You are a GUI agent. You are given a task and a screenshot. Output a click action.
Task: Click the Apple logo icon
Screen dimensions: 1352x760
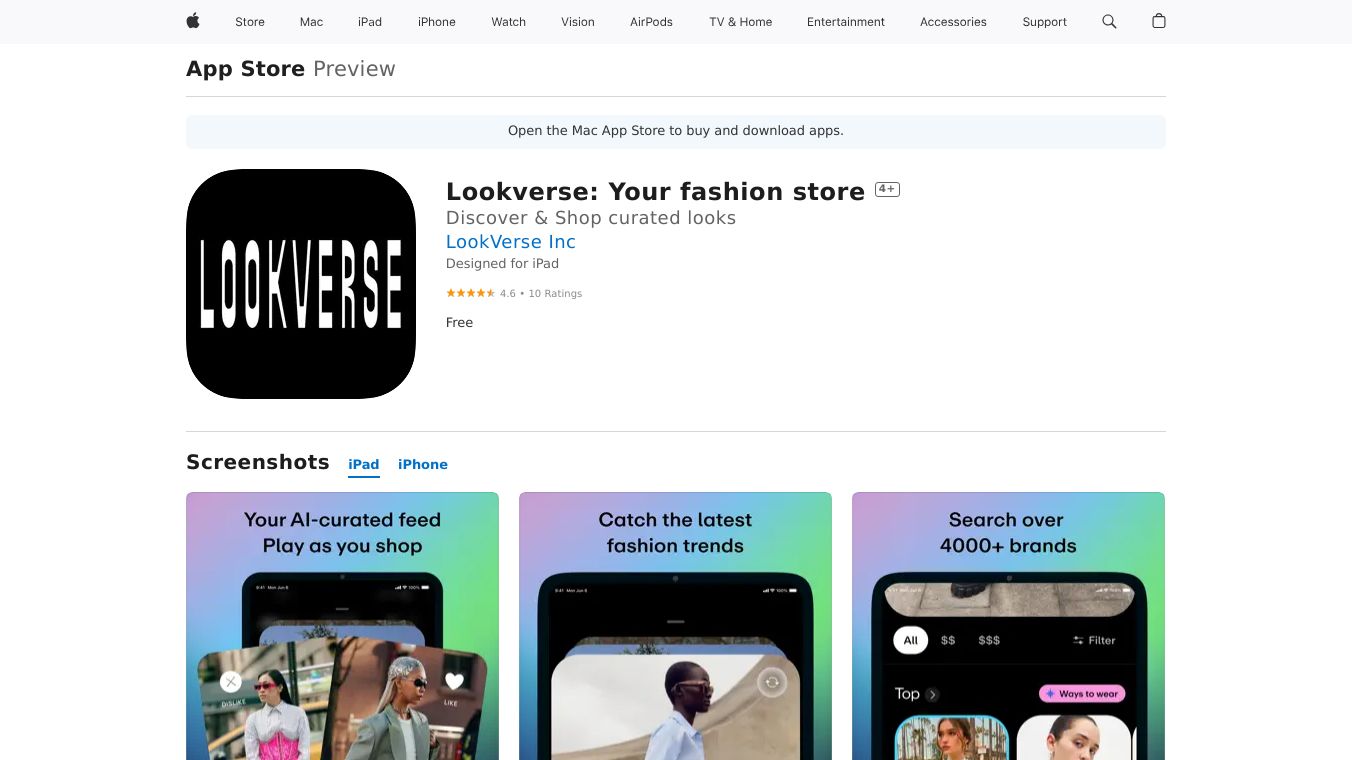click(193, 21)
